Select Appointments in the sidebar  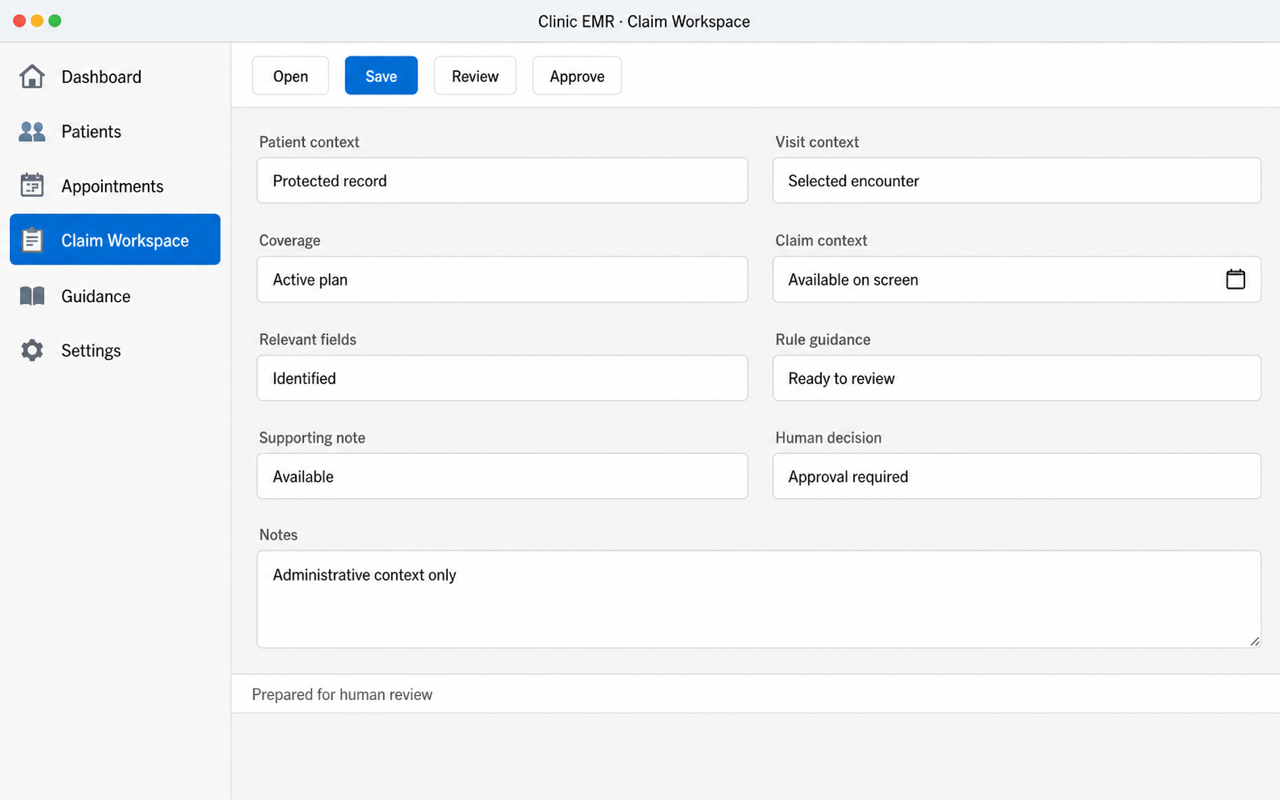click(115, 186)
